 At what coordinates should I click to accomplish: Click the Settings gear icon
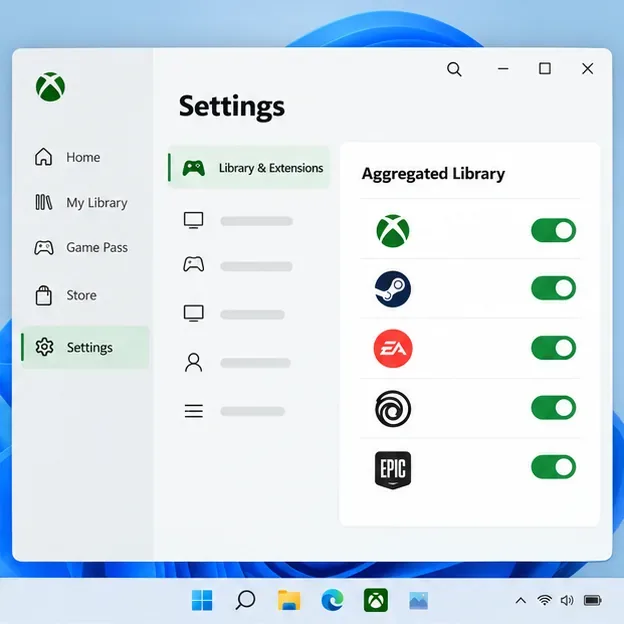tap(44, 347)
